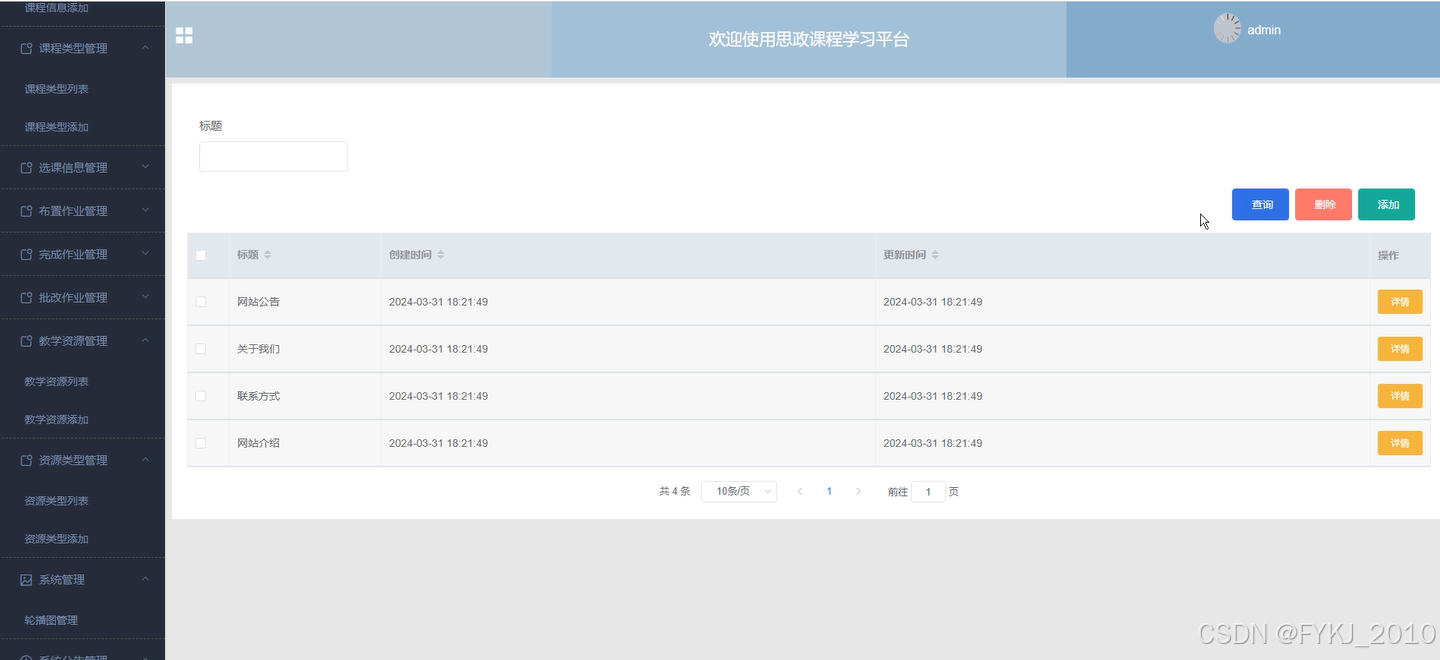Collapse 教学资源管理 using its chevron

coord(146,341)
